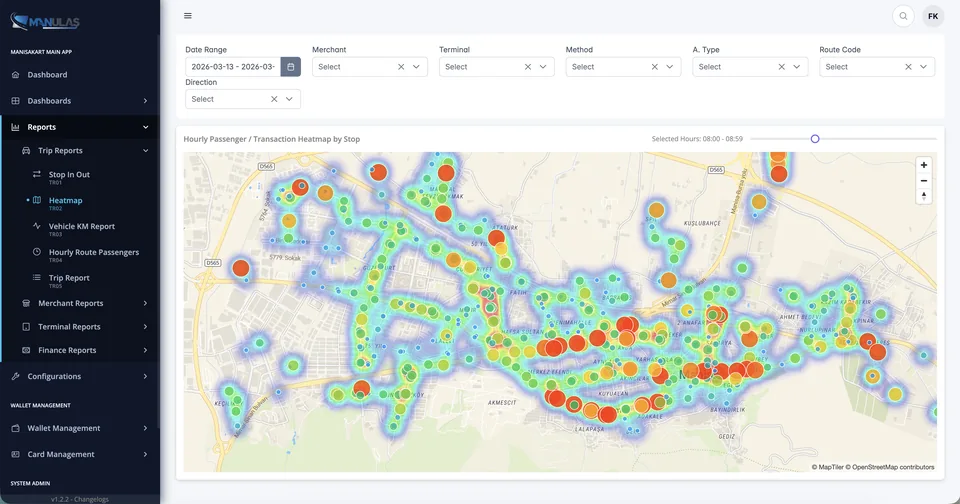This screenshot has width=960, height=504.
Task: Expand the Card Management chevron
Action: pyautogui.click(x=145, y=454)
